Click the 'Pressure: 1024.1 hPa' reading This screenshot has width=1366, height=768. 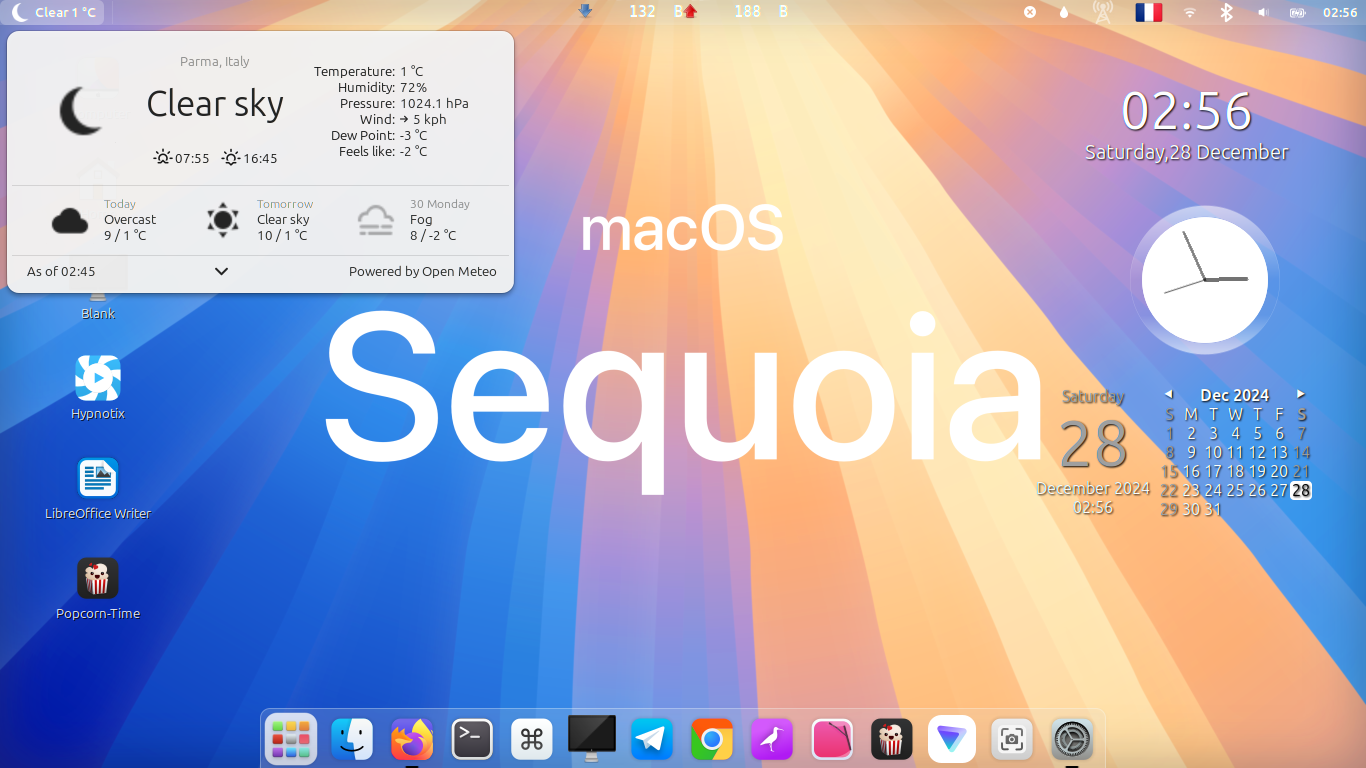click(x=404, y=104)
